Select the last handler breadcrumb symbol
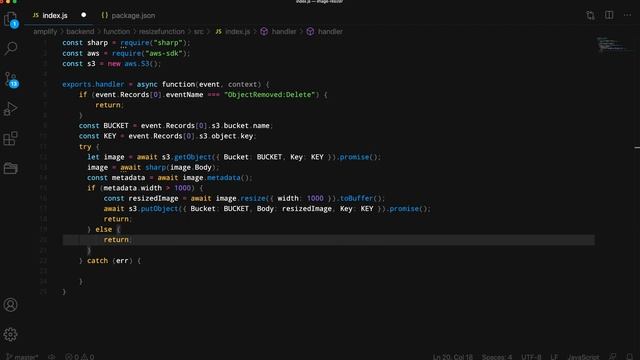 pyautogui.click(x=330, y=31)
